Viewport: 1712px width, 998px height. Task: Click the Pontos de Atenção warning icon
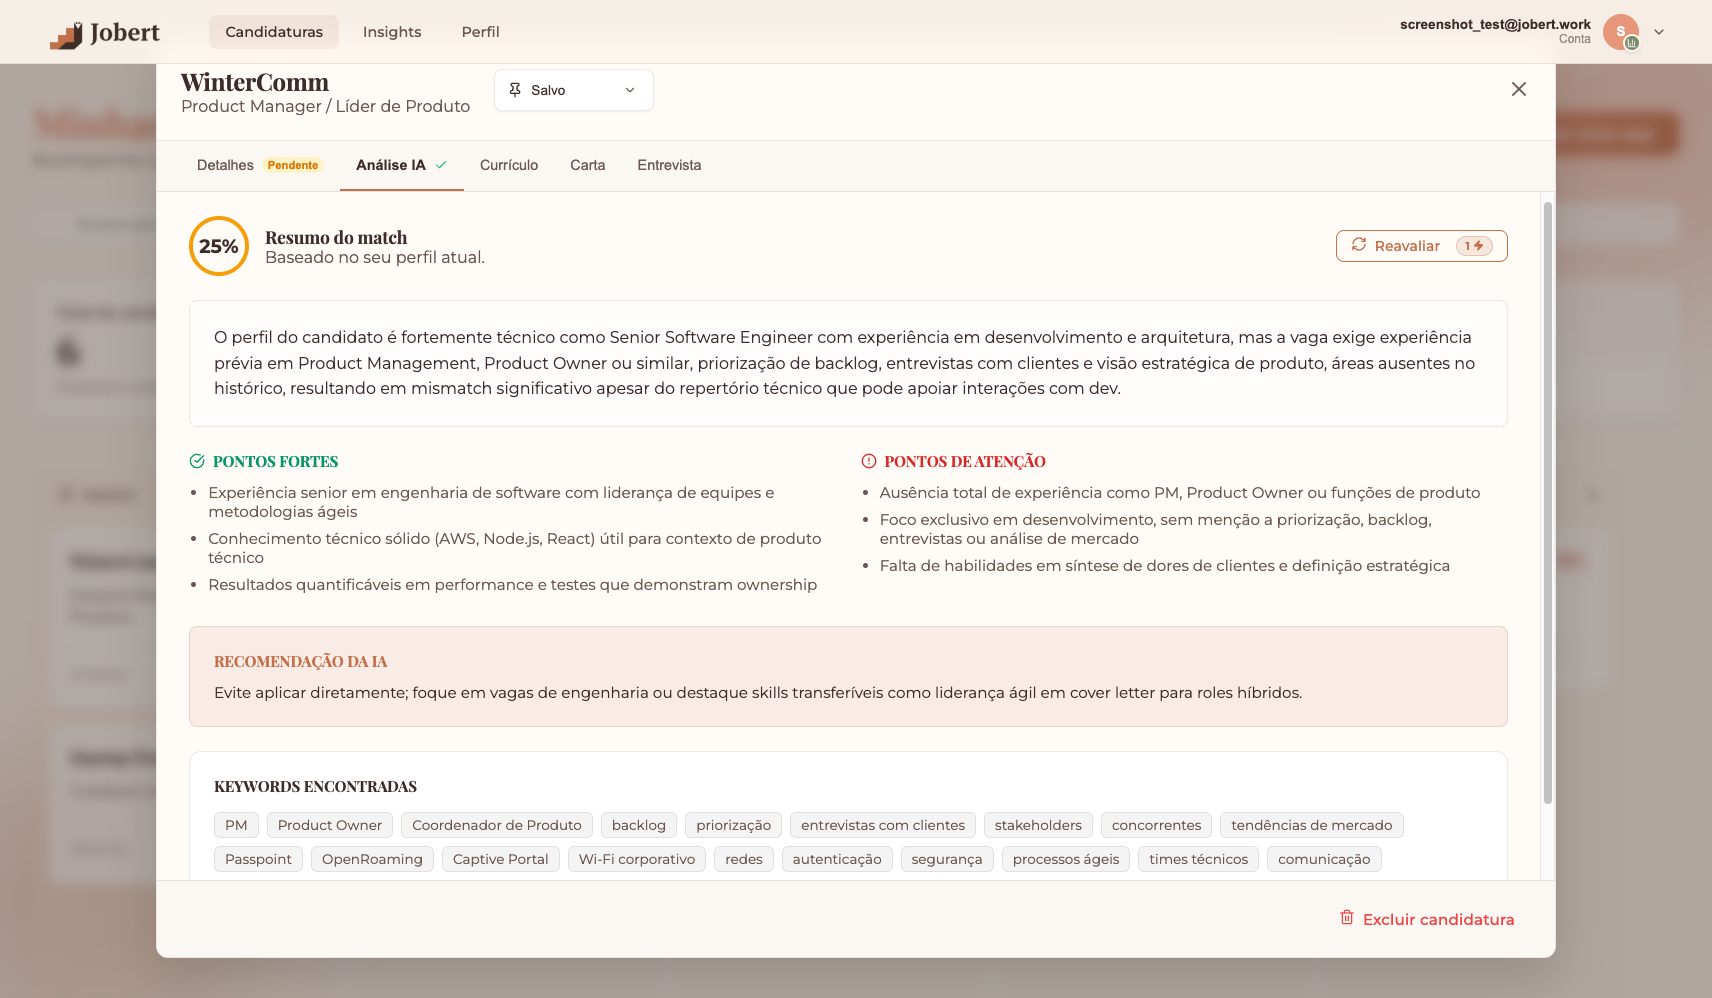coord(869,461)
